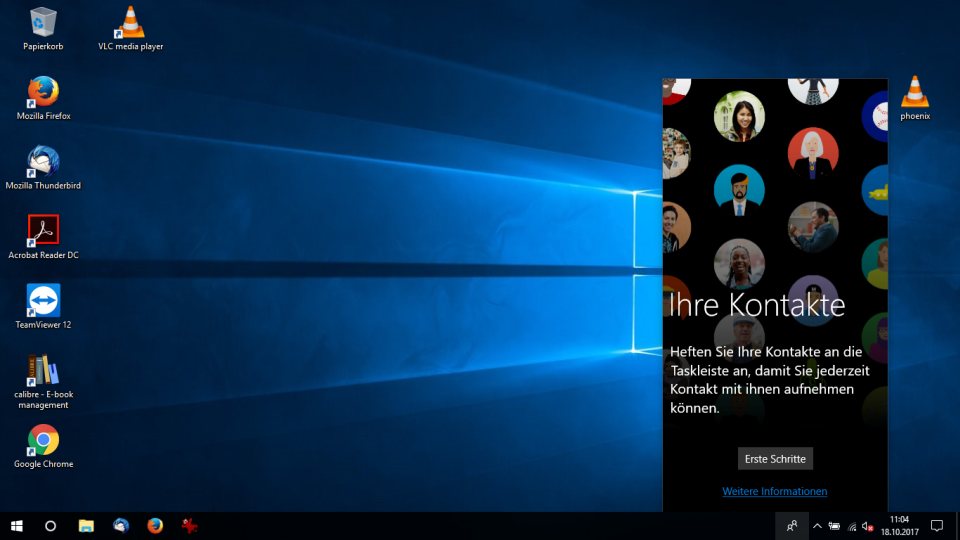
Task: Select the Mozilla Thunderbird desktop shortcut
Action: [x=43, y=168]
